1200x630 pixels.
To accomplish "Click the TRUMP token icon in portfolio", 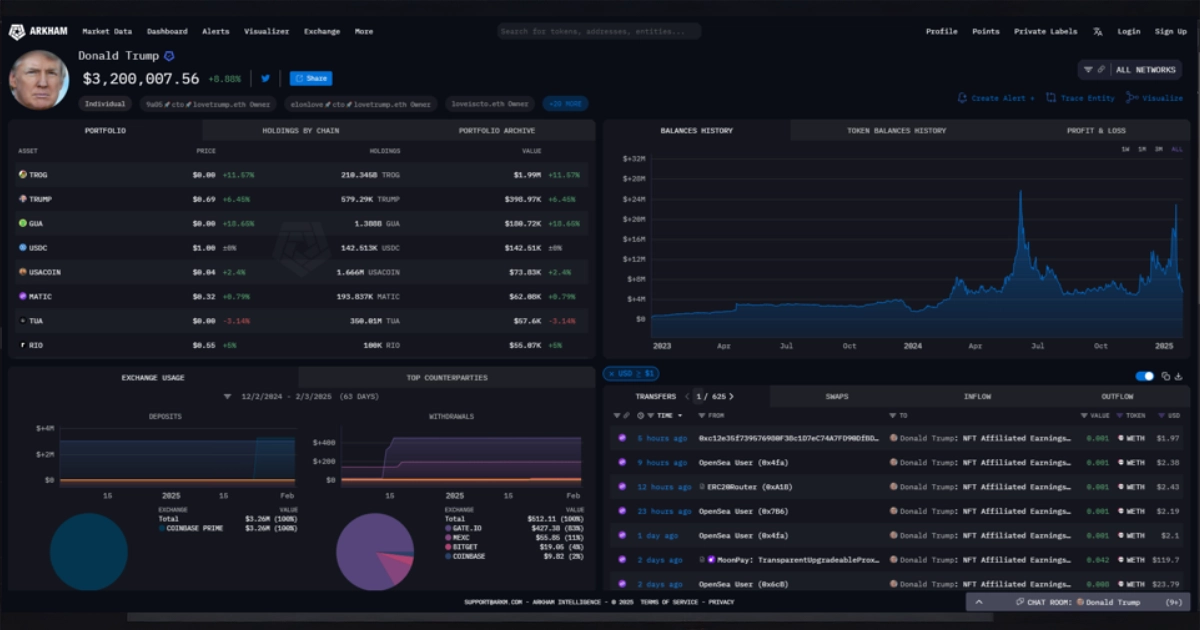I will [22, 199].
